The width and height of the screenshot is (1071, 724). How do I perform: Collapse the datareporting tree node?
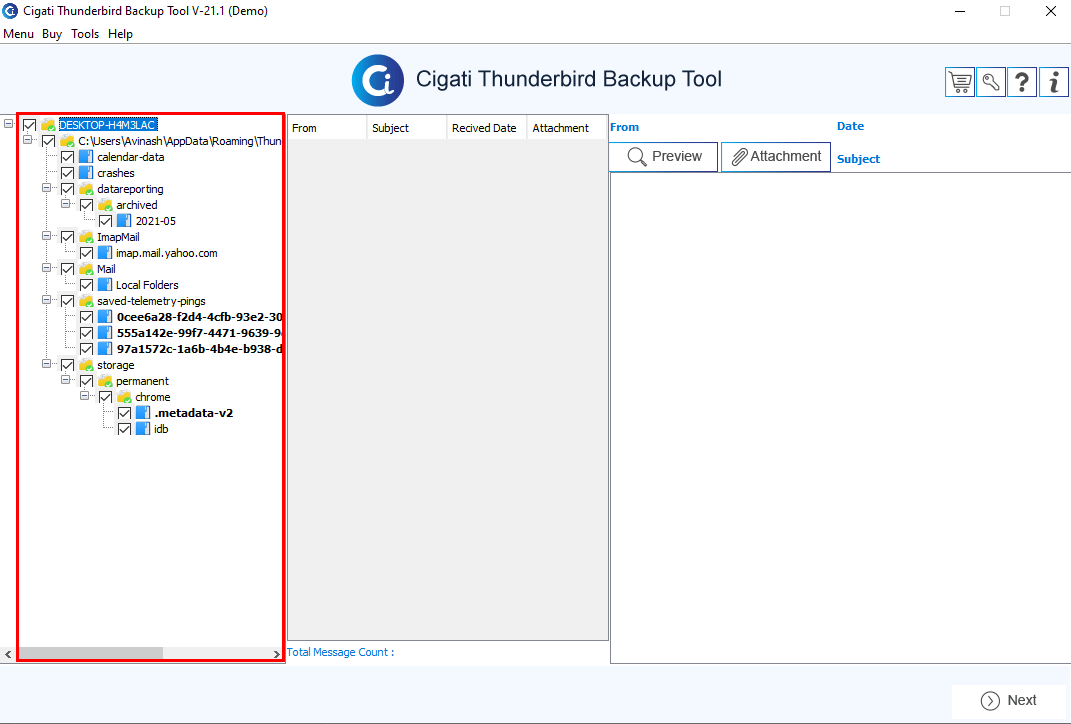click(x=47, y=188)
